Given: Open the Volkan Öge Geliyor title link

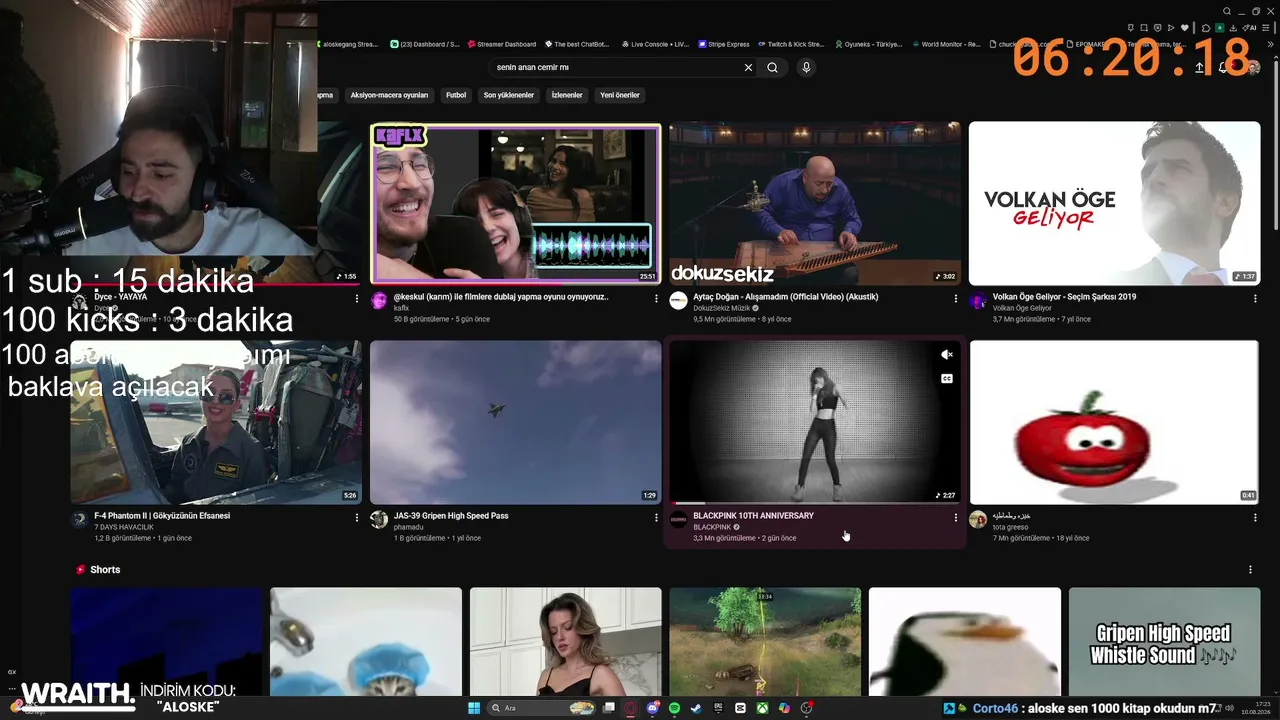Looking at the screenshot, I should click(x=1064, y=297).
